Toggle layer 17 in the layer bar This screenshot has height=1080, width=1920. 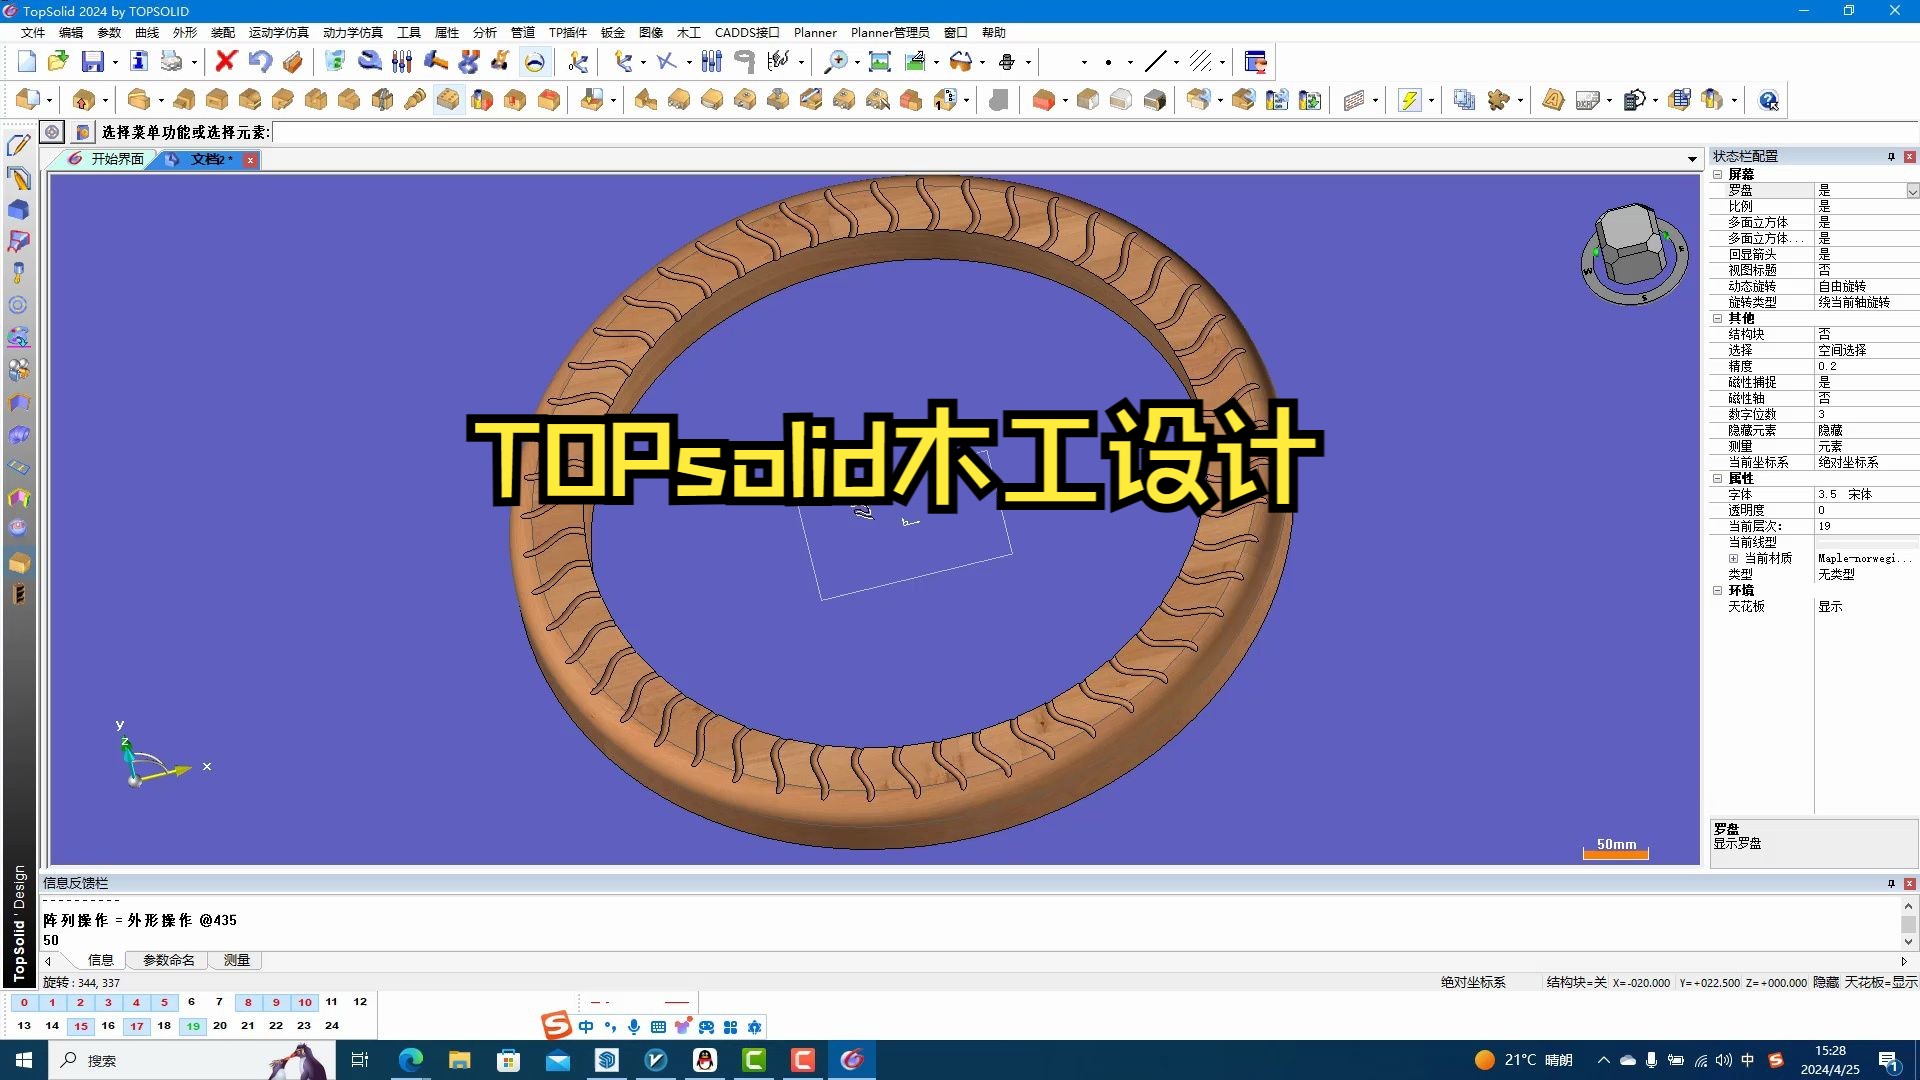coord(137,1026)
